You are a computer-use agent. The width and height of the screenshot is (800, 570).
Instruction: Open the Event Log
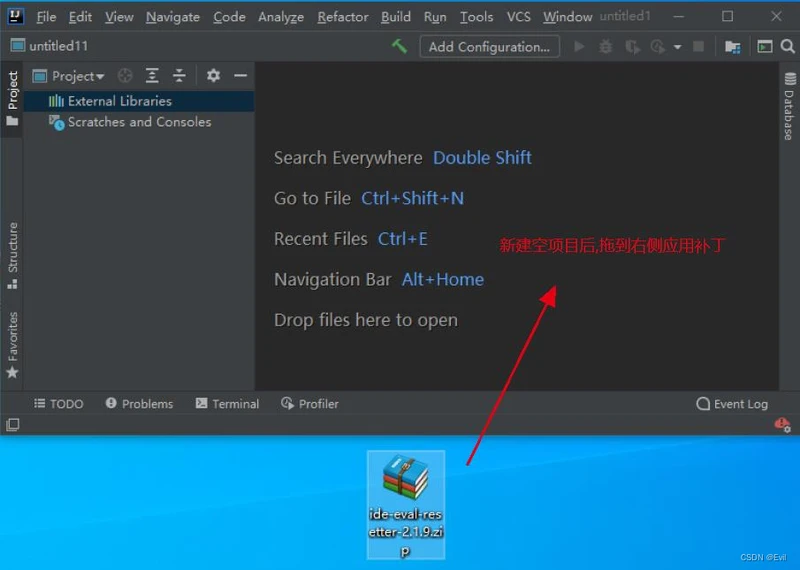[x=732, y=404]
